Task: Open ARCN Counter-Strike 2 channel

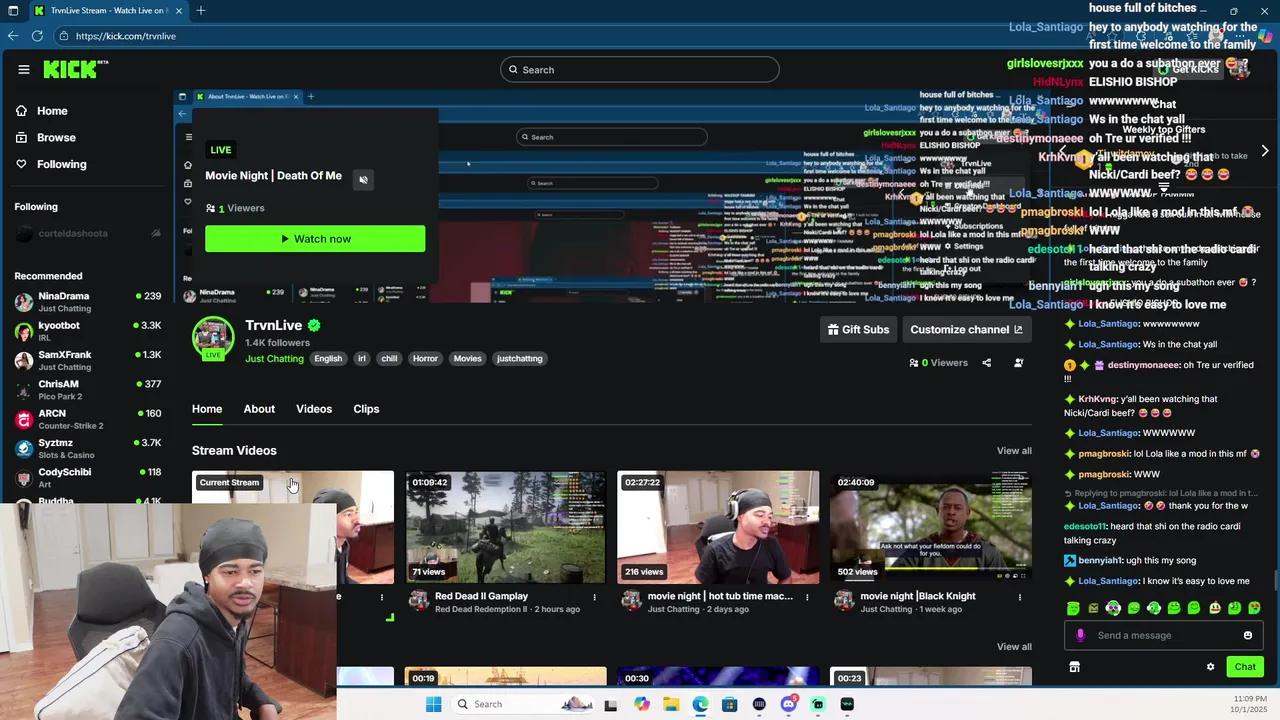Action: tap(88, 419)
